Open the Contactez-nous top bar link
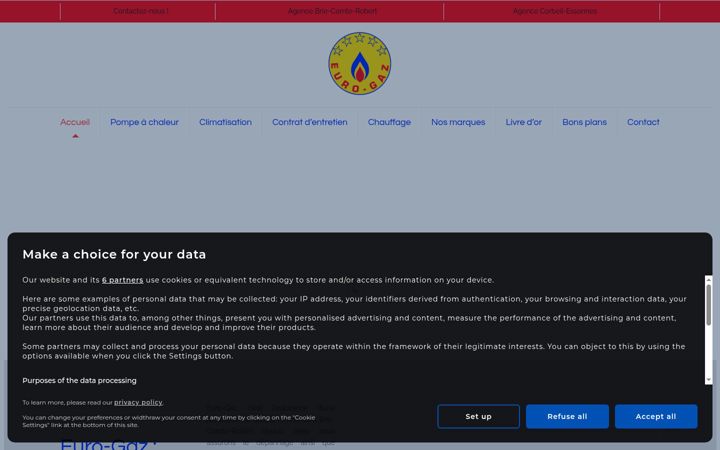720x450 pixels. 141,11
